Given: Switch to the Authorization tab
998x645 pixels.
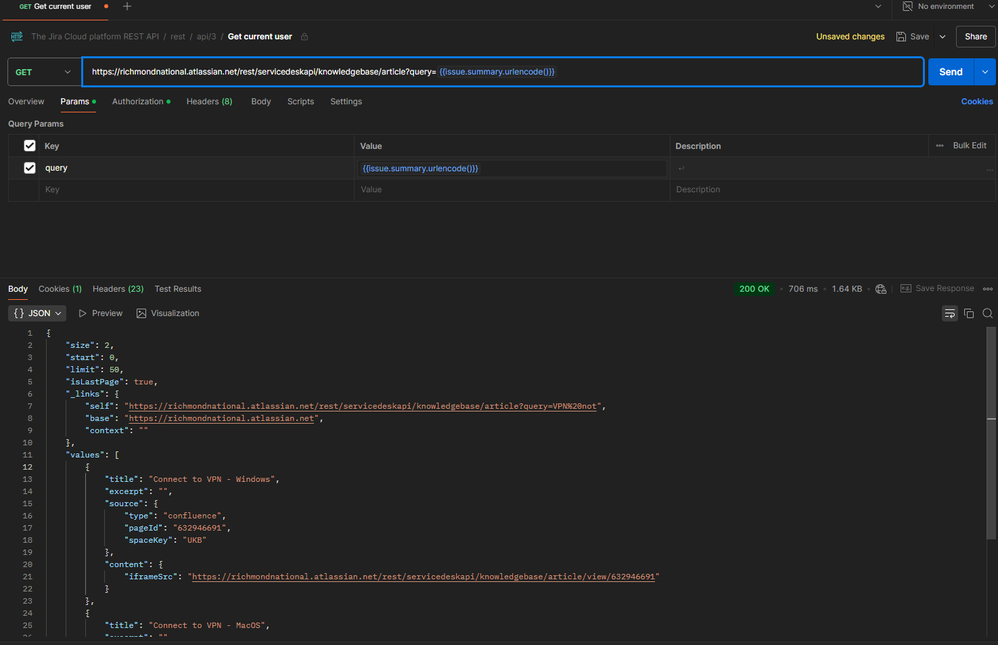Looking at the screenshot, I should pyautogui.click(x=139, y=102).
